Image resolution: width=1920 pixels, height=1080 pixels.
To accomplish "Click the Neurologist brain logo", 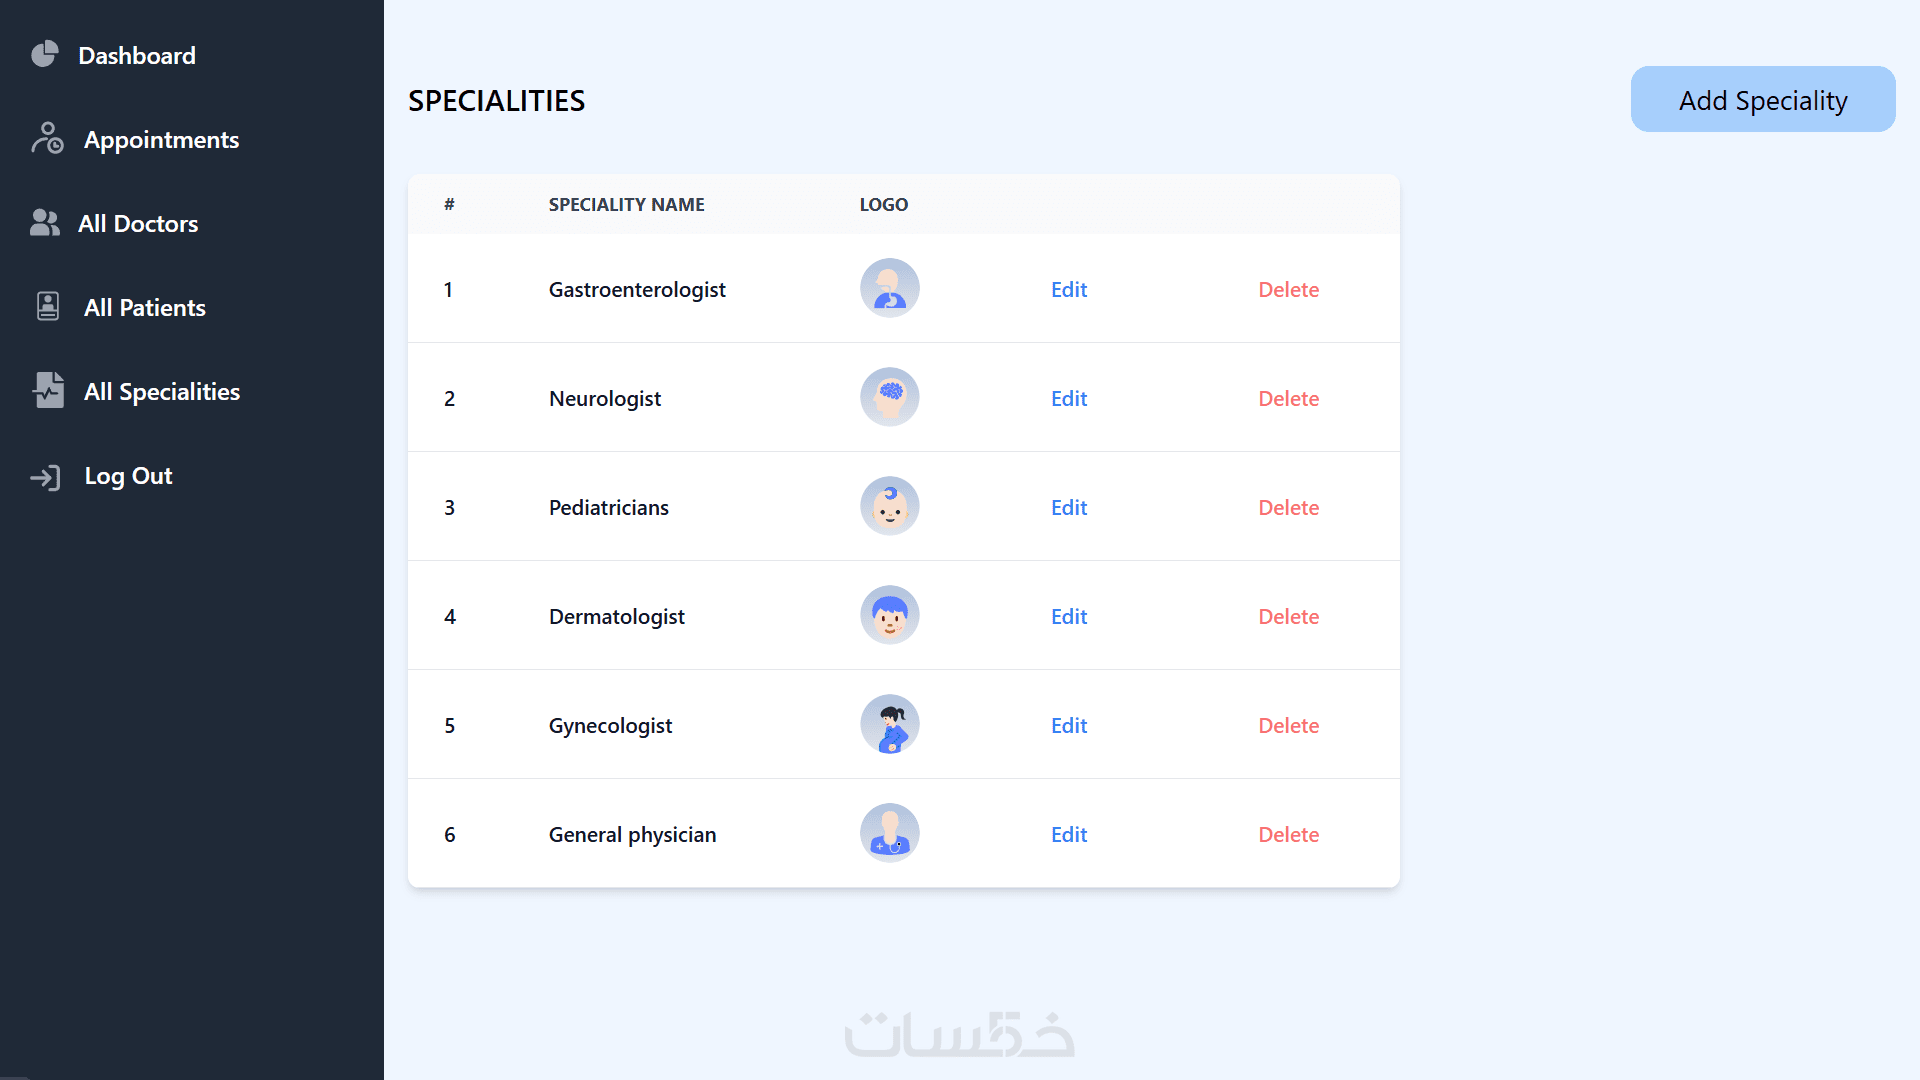I will (x=889, y=397).
